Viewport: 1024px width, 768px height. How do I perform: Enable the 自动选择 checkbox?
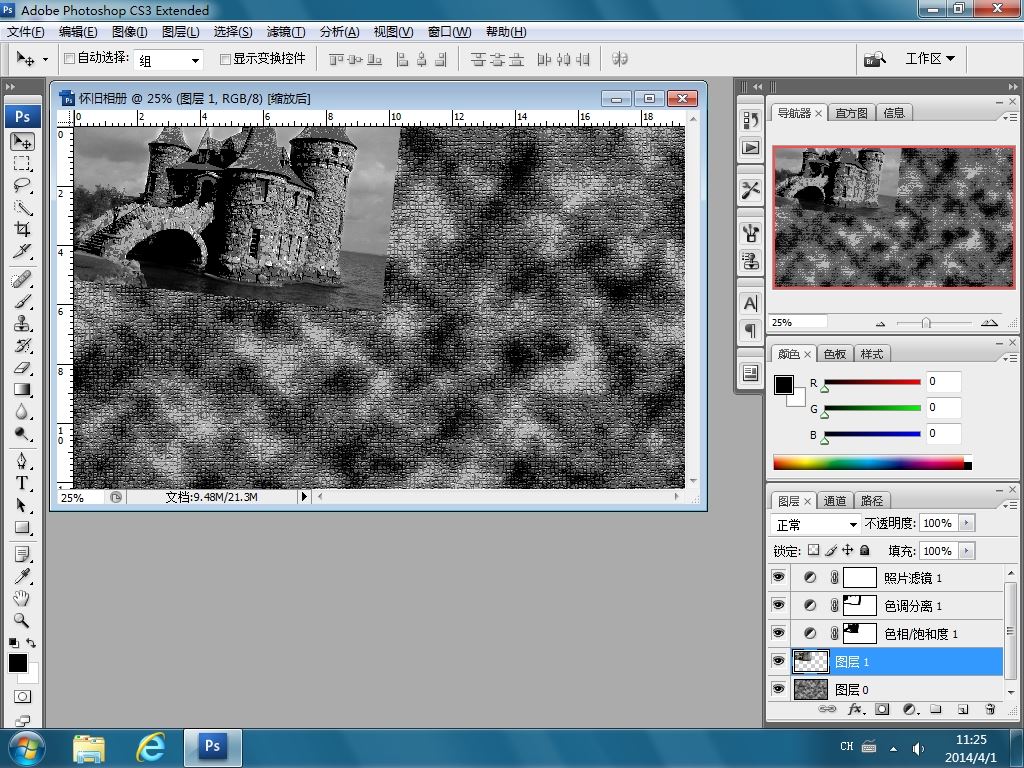70,59
